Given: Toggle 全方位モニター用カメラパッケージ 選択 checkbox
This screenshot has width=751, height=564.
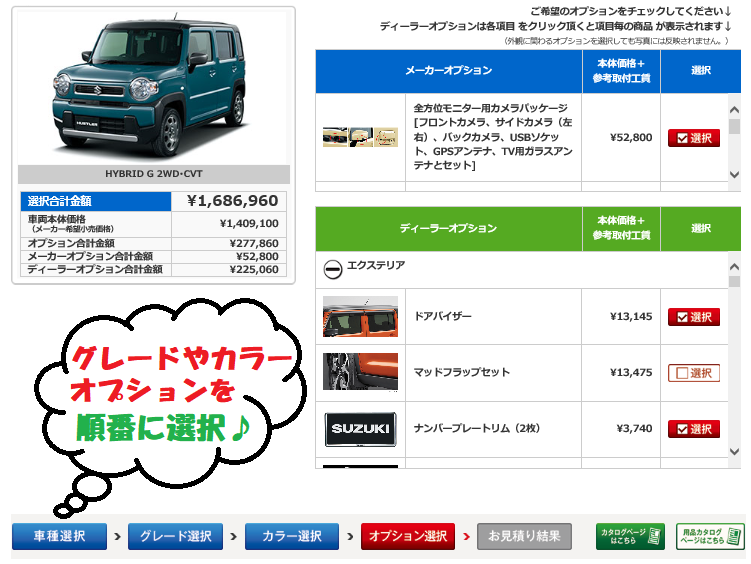Looking at the screenshot, I should [694, 138].
